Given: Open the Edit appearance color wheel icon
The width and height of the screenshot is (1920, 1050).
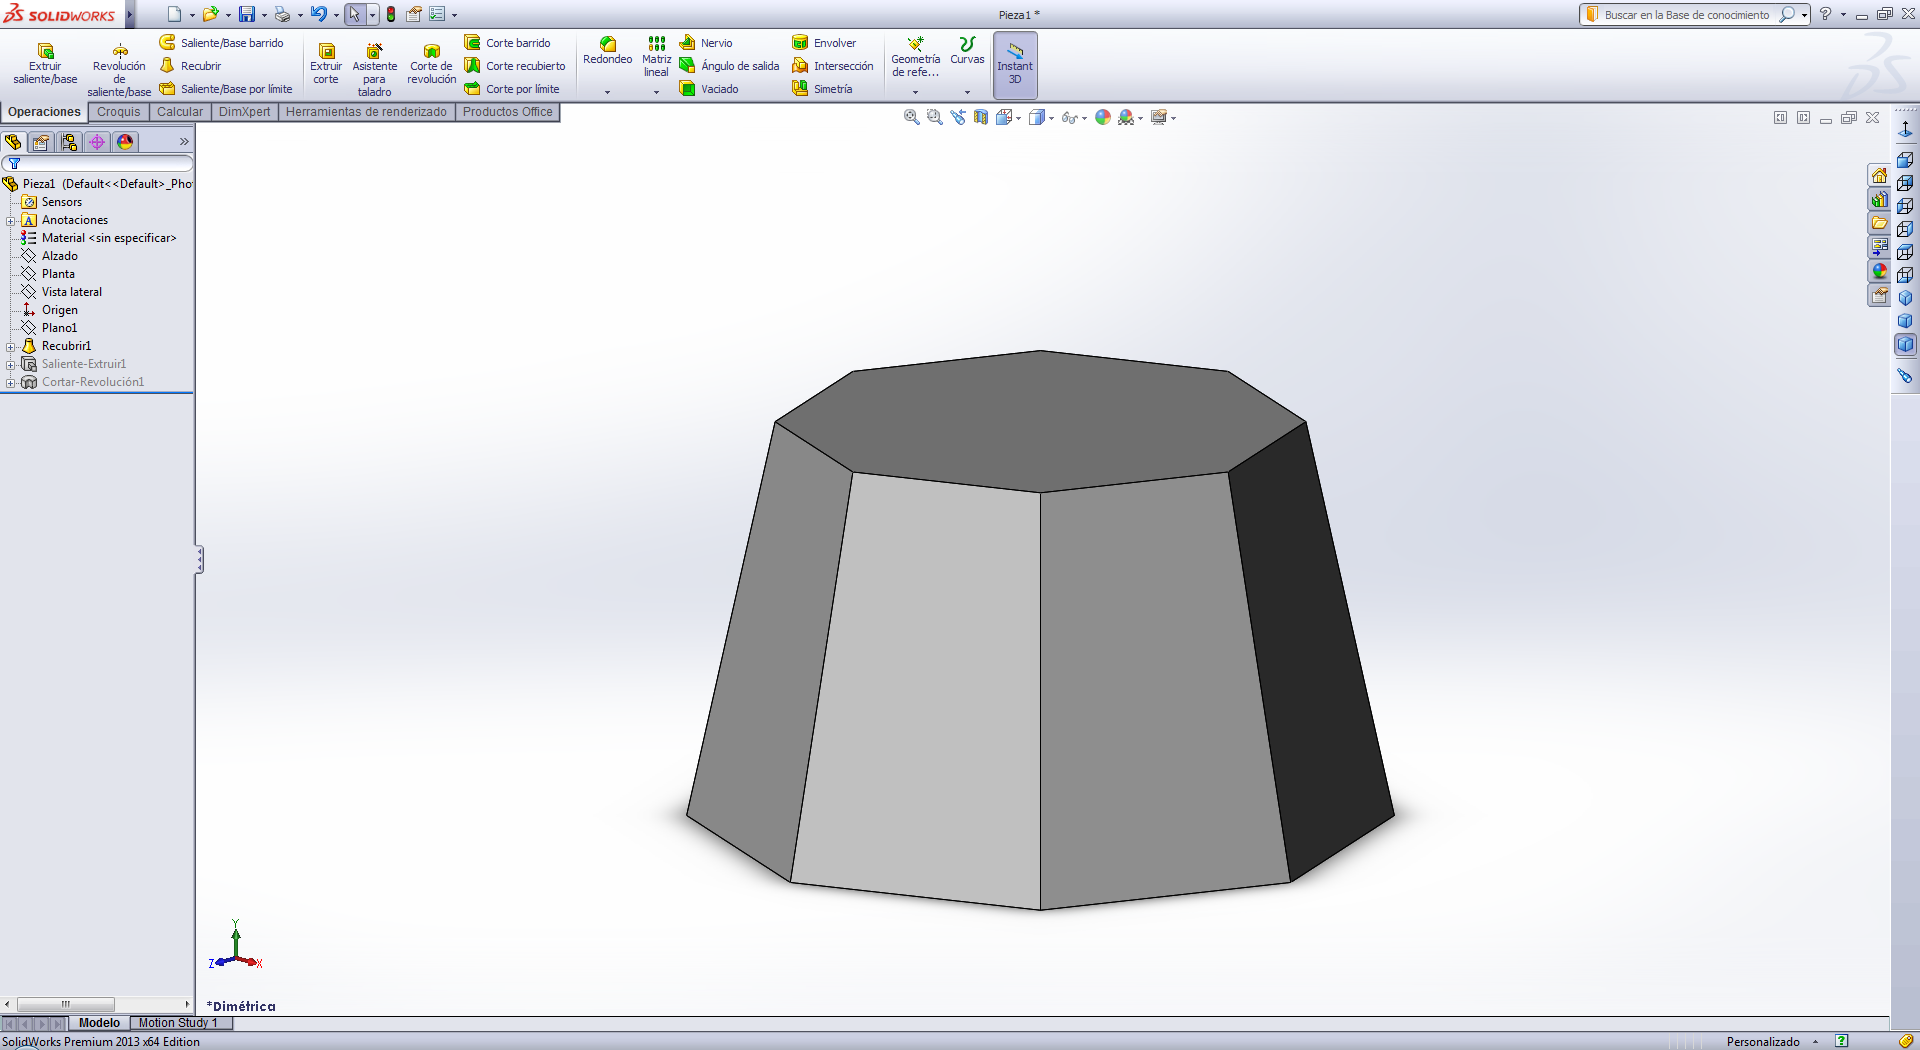Looking at the screenshot, I should tap(1103, 117).
